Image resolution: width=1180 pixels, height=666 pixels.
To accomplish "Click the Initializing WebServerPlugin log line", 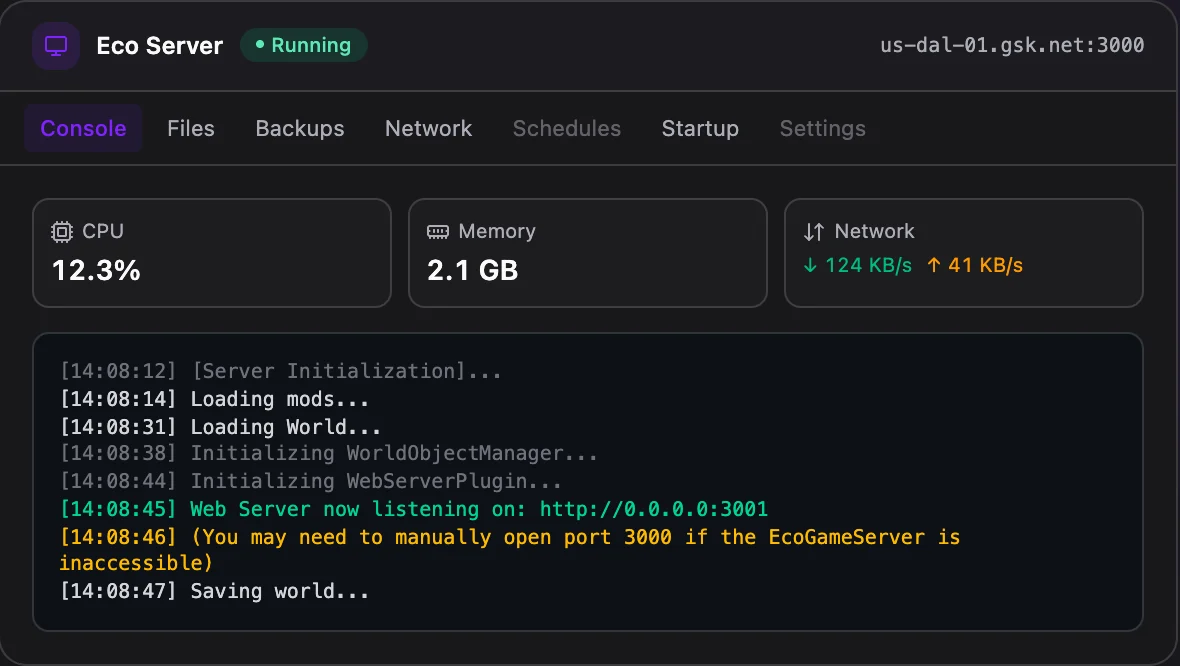I will pyautogui.click(x=311, y=481).
